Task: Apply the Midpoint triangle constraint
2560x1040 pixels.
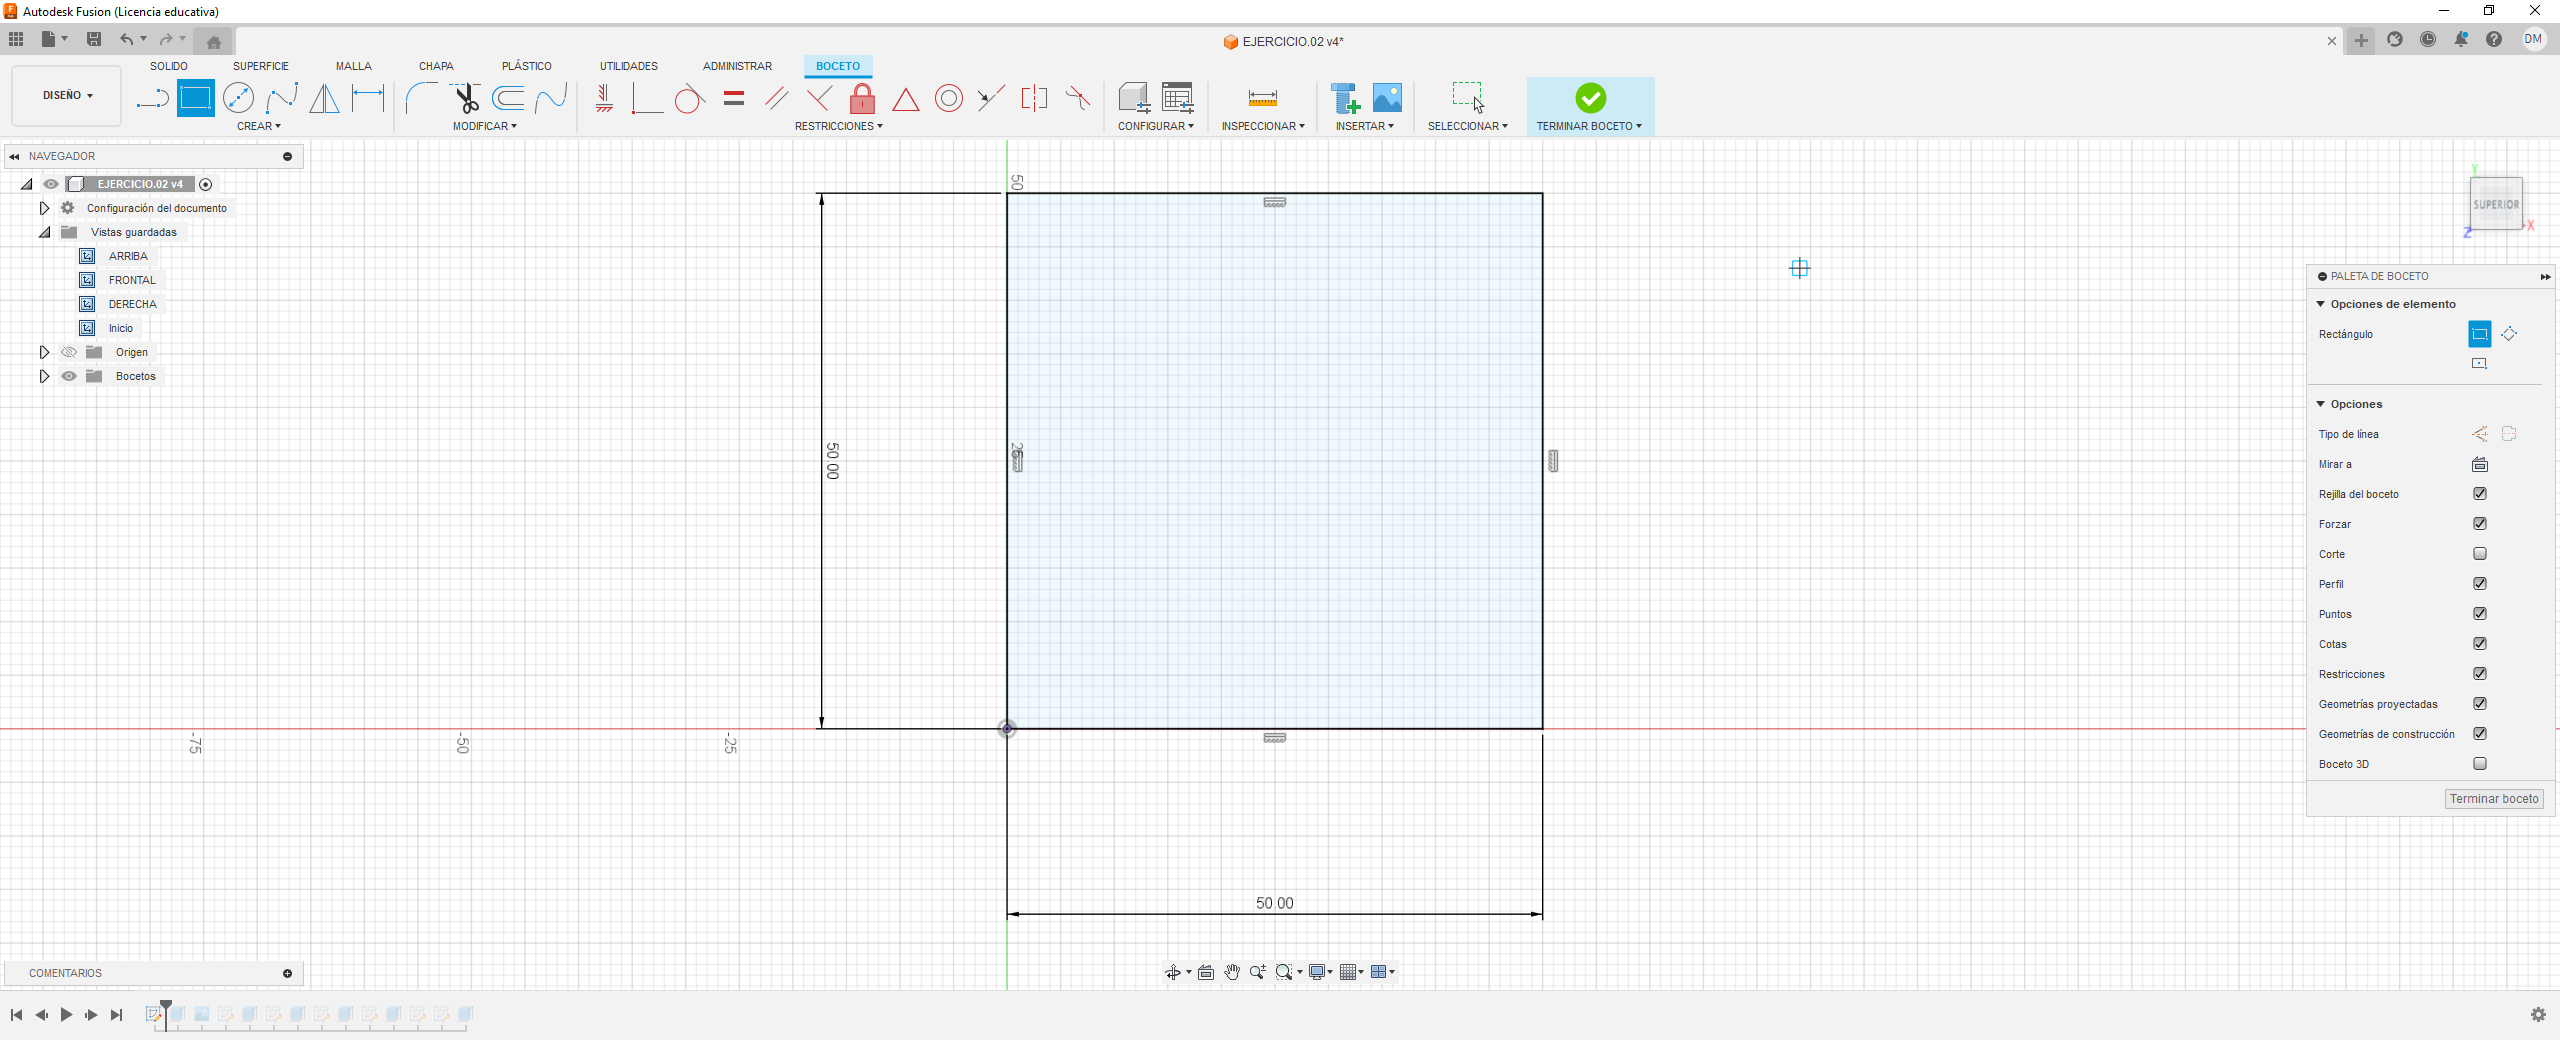Action: click(906, 98)
